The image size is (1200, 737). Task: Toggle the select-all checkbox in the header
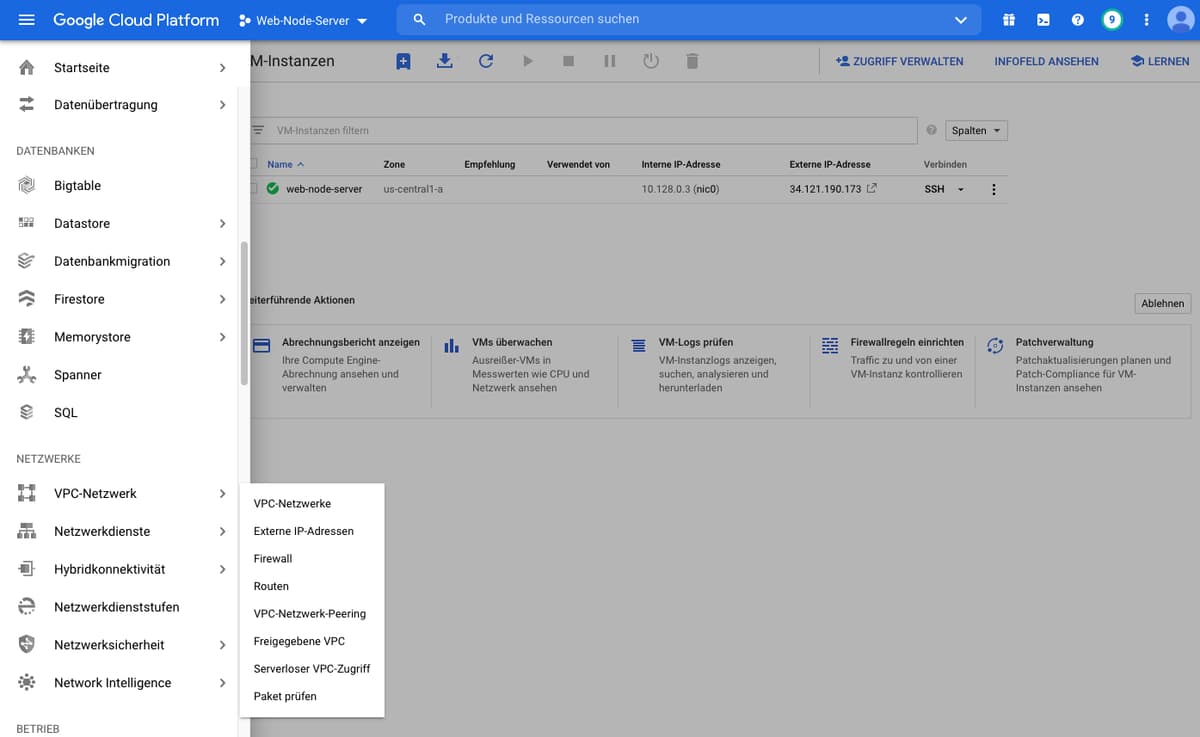(253, 164)
